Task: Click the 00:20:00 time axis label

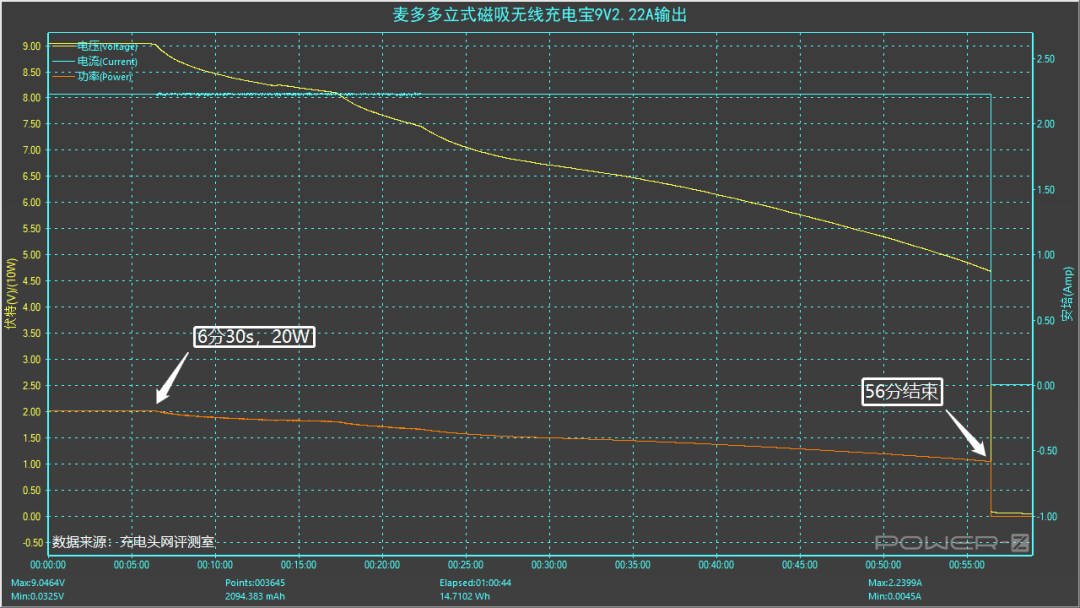Action: 382,565
